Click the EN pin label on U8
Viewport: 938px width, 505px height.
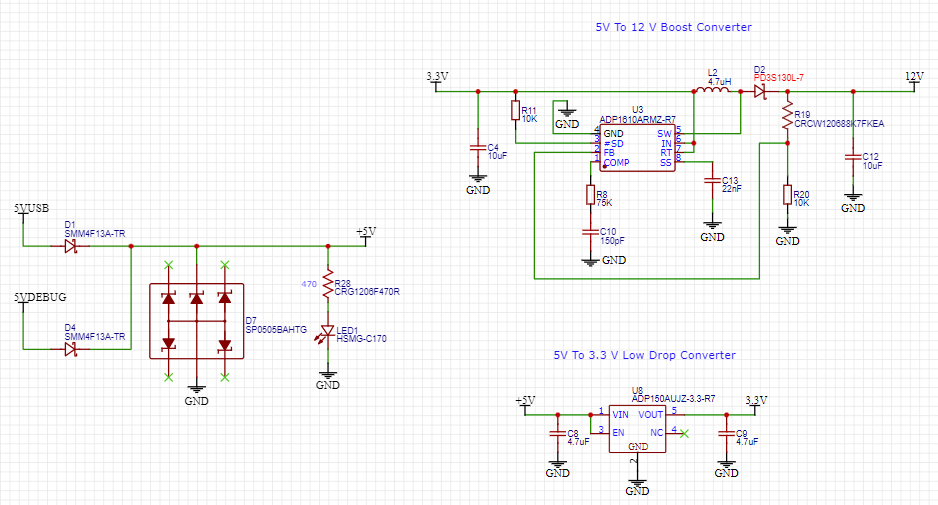pos(618,433)
